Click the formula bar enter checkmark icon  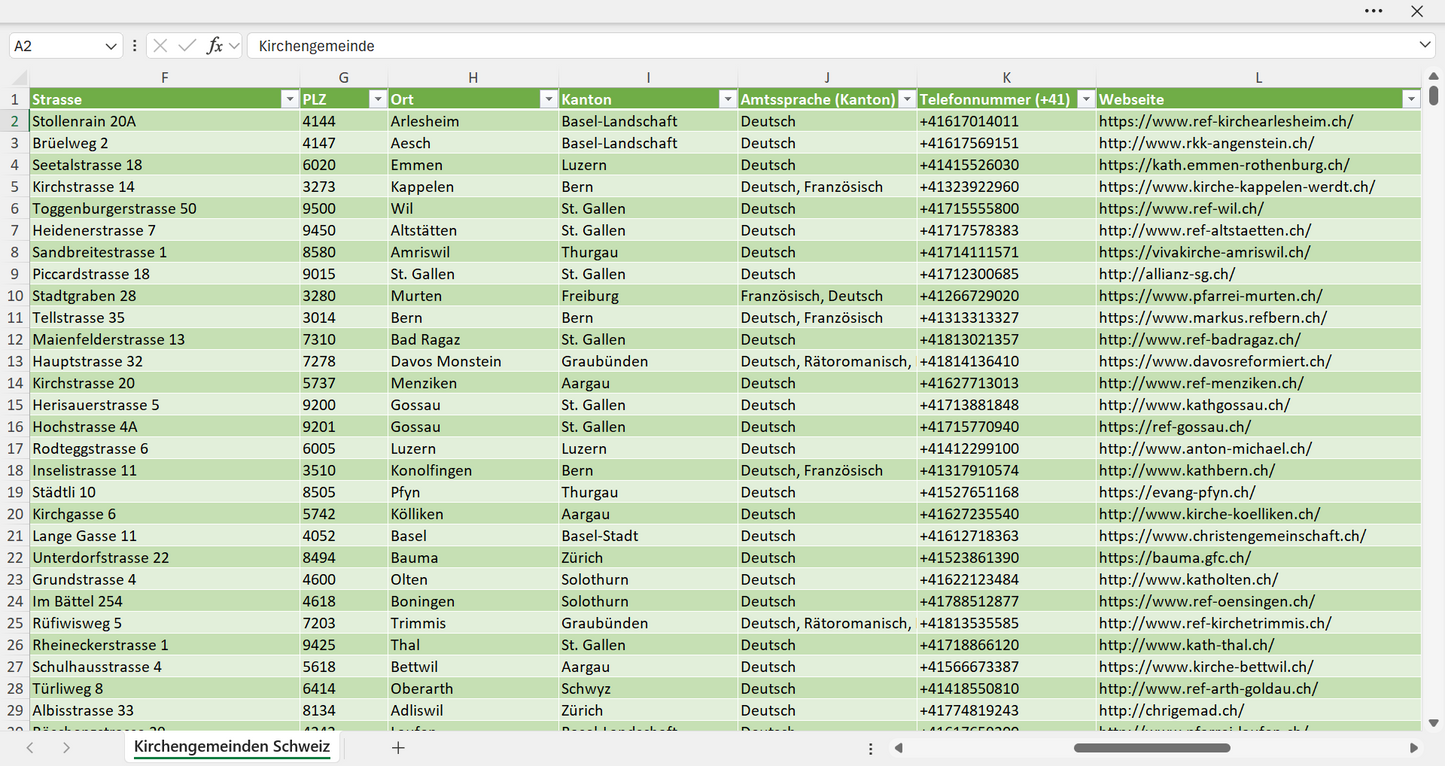click(x=187, y=46)
